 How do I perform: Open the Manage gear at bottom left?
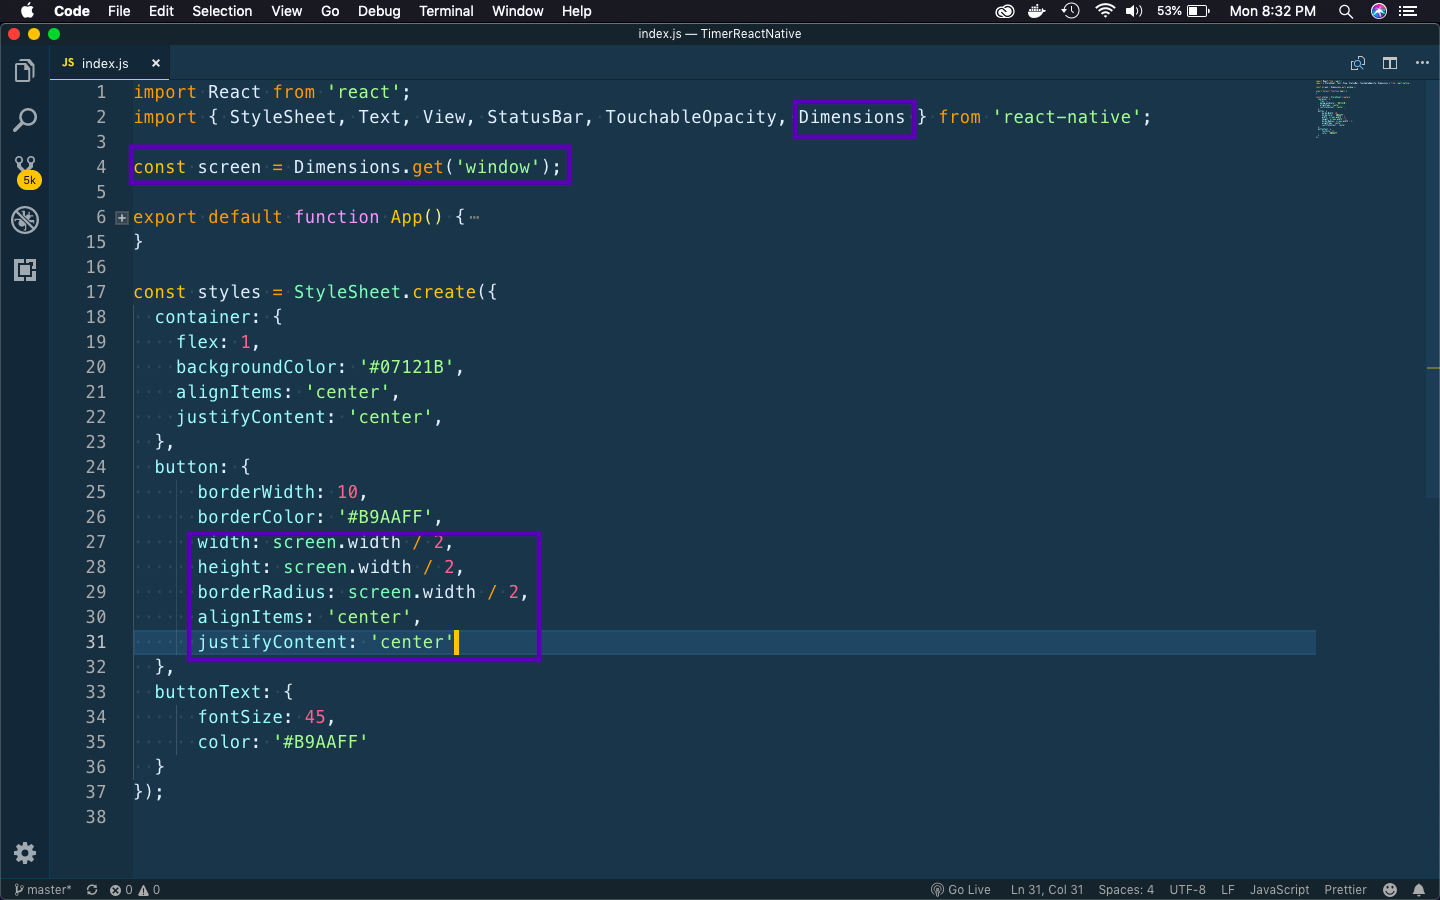click(x=25, y=853)
